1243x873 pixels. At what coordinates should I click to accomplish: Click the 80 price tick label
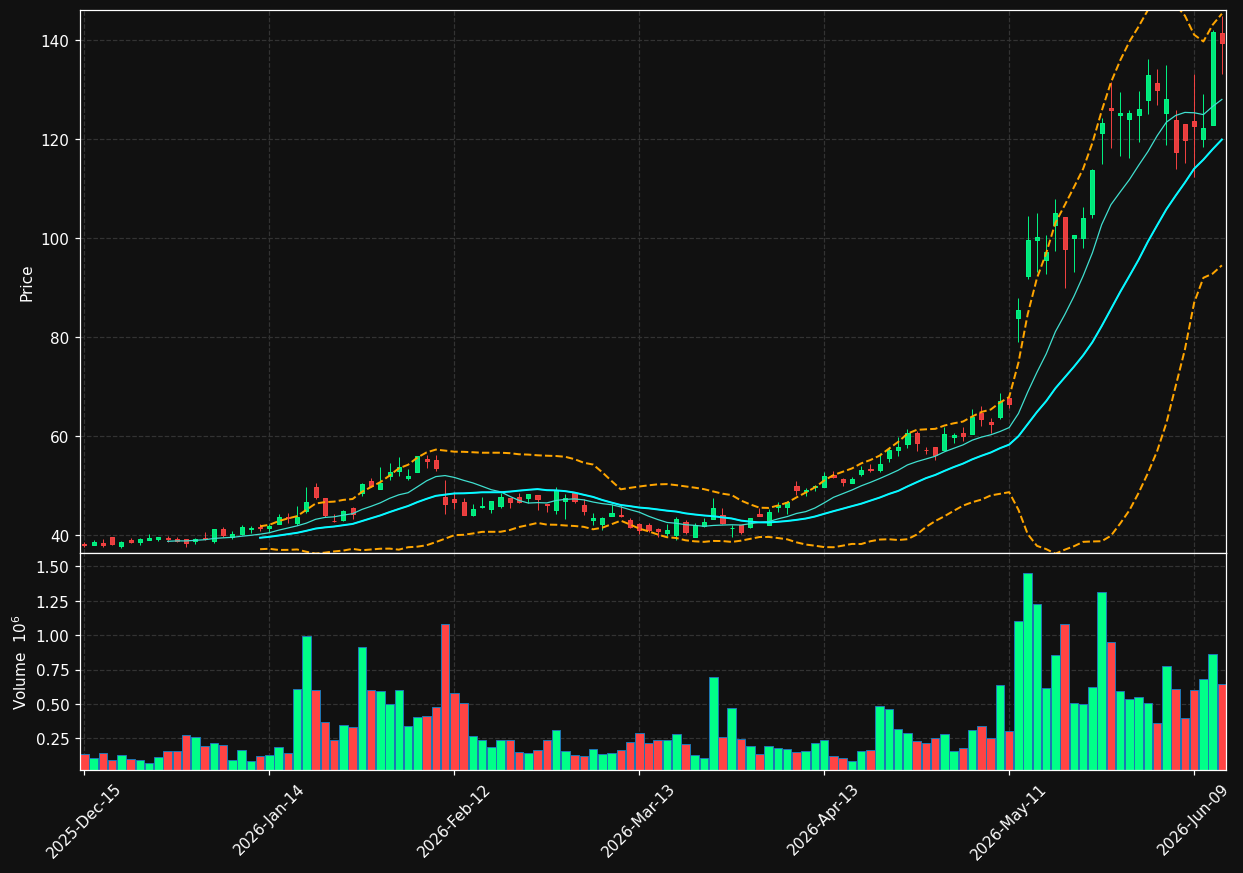[x=60, y=338]
